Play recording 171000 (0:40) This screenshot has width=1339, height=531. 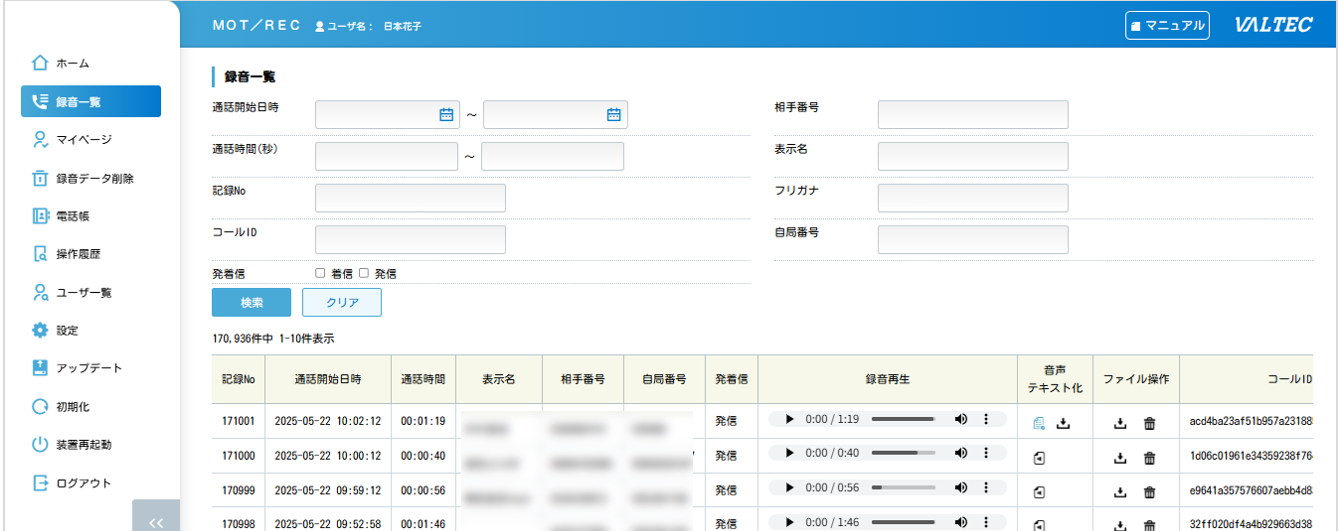[790, 455]
